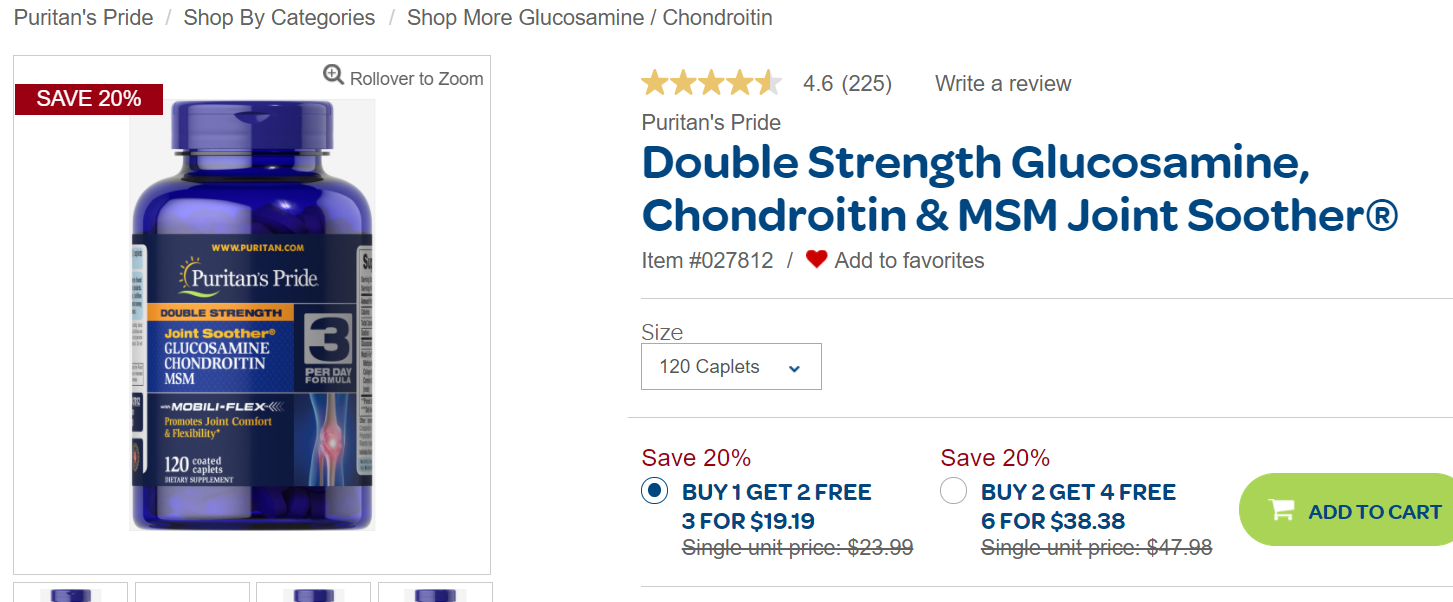Open the 120 Caplets size dropdown
Viewport: 1453px width, 602px height.
pos(730,367)
